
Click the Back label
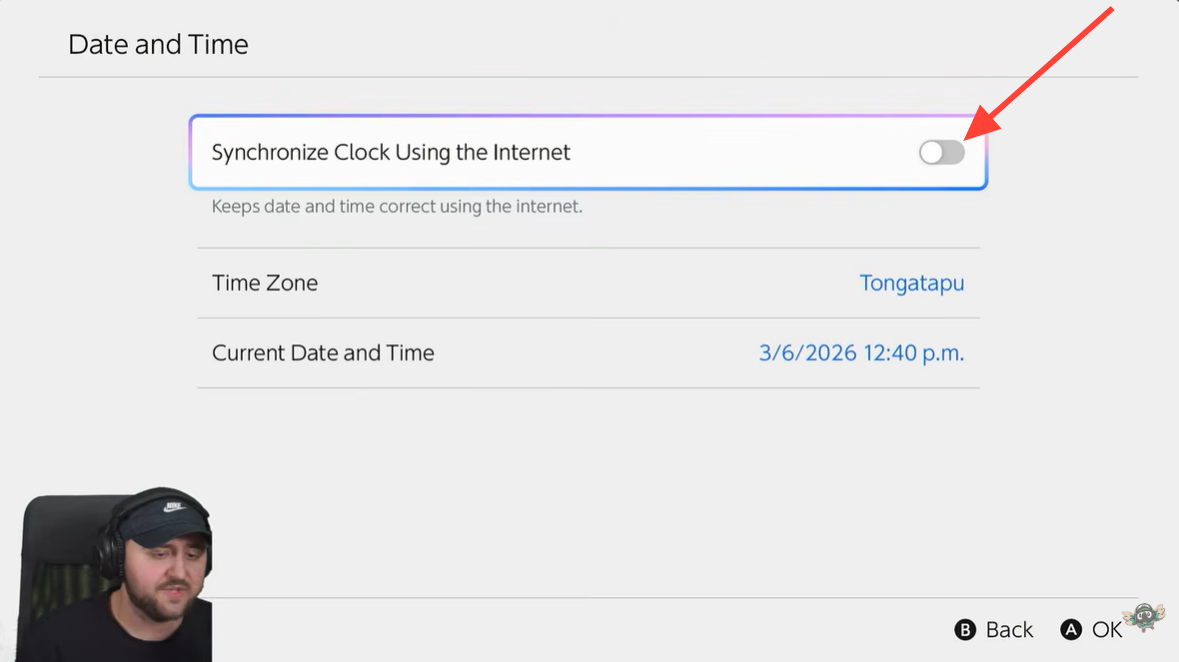1009,629
